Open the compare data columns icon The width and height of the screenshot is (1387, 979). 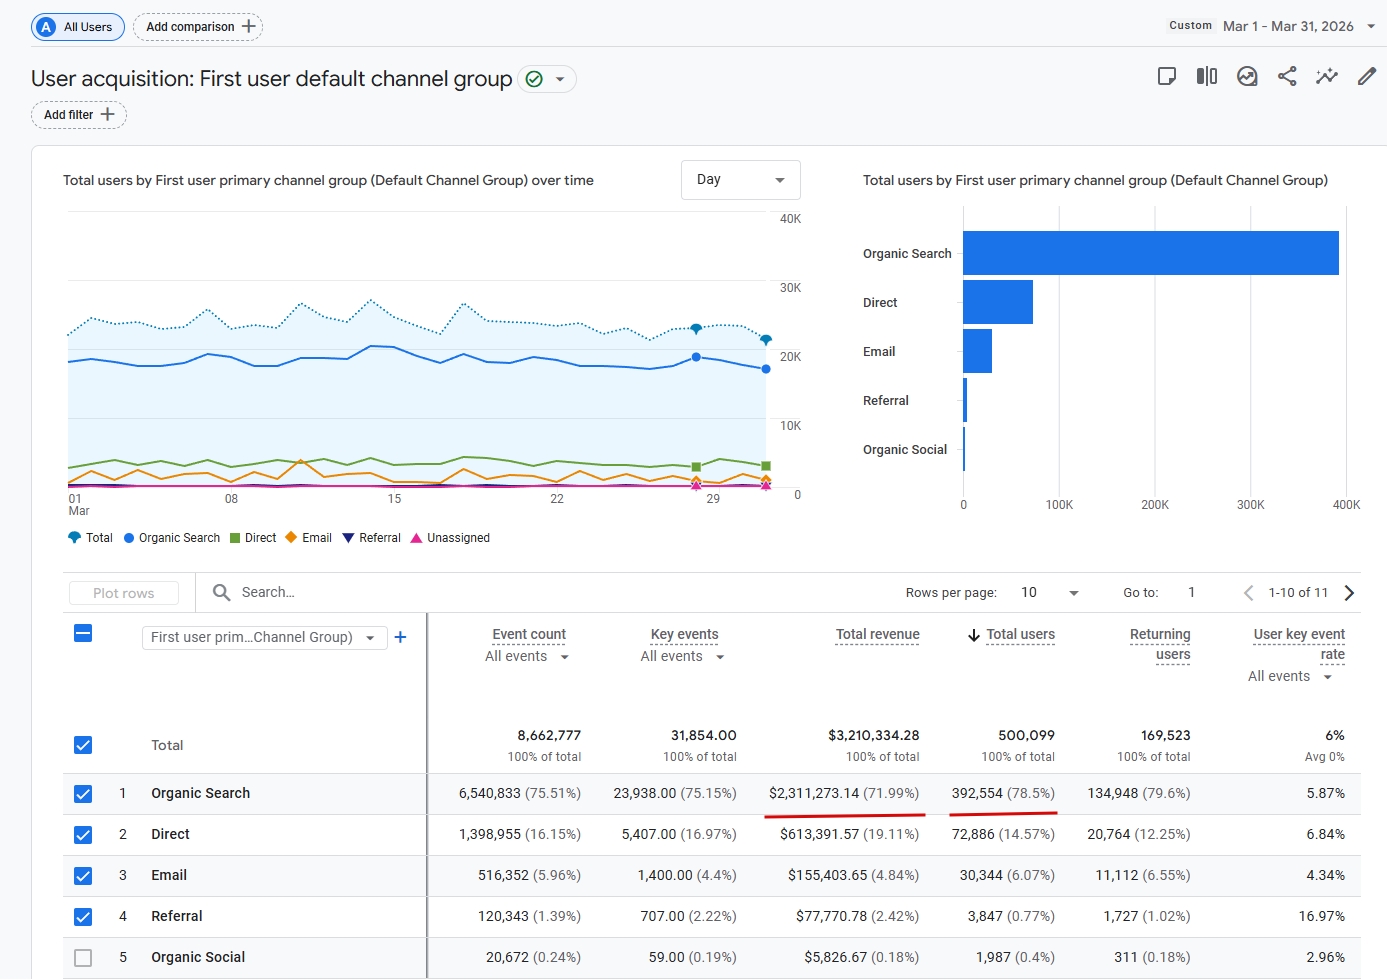coord(1207,77)
